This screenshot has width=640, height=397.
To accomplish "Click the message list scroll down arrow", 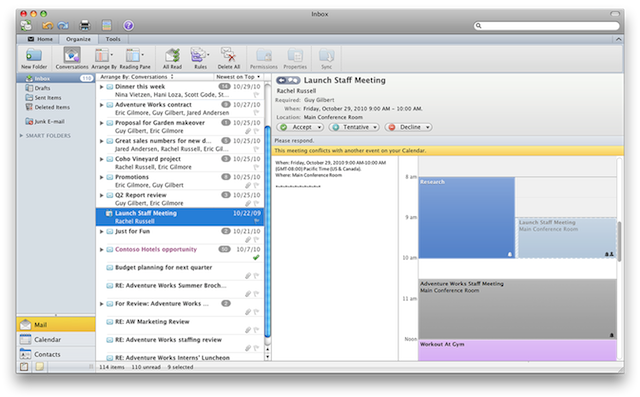I will pos(268,357).
